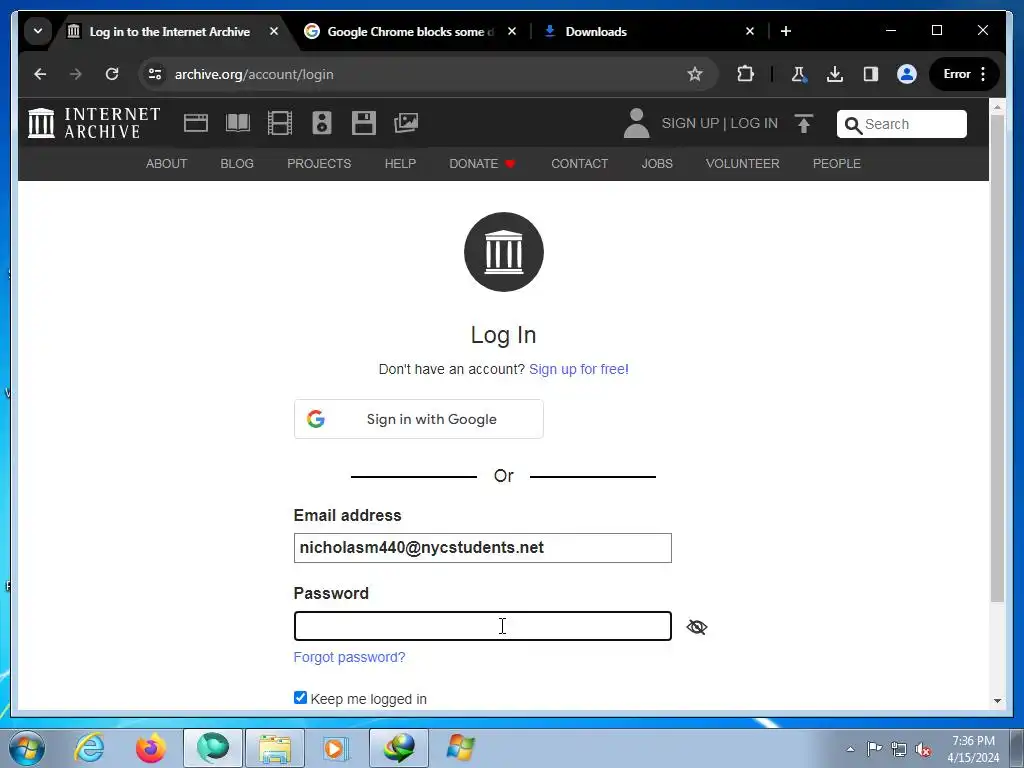Open PROJECTS menu item

coord(319,163)
